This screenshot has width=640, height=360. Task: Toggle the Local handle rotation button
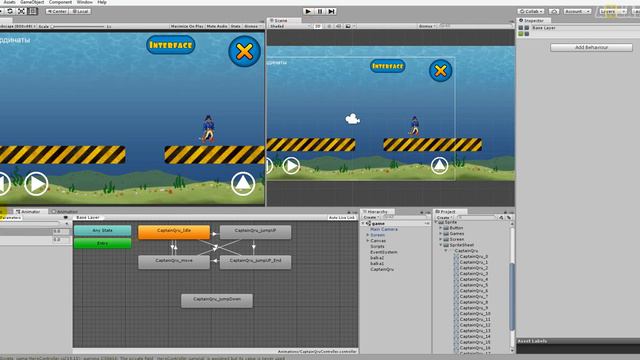(x=80, y=11)
